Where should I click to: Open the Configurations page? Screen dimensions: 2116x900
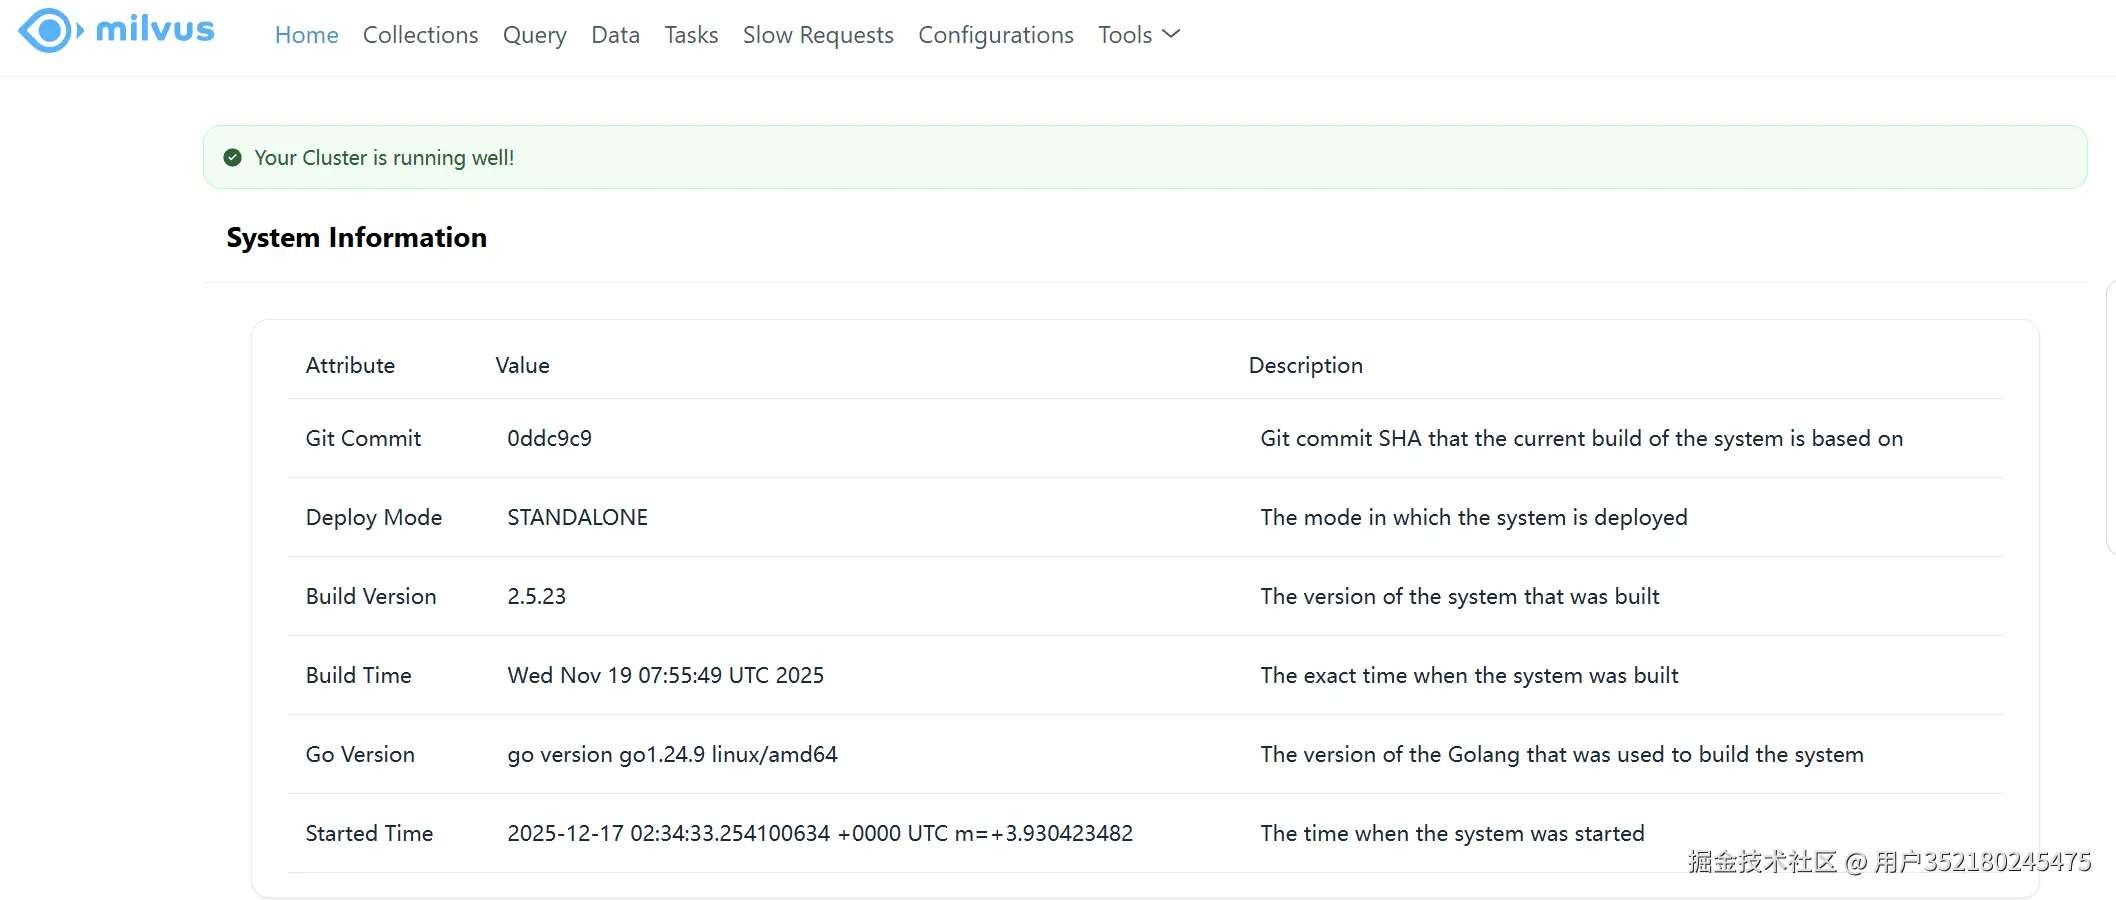coord(995,35)
